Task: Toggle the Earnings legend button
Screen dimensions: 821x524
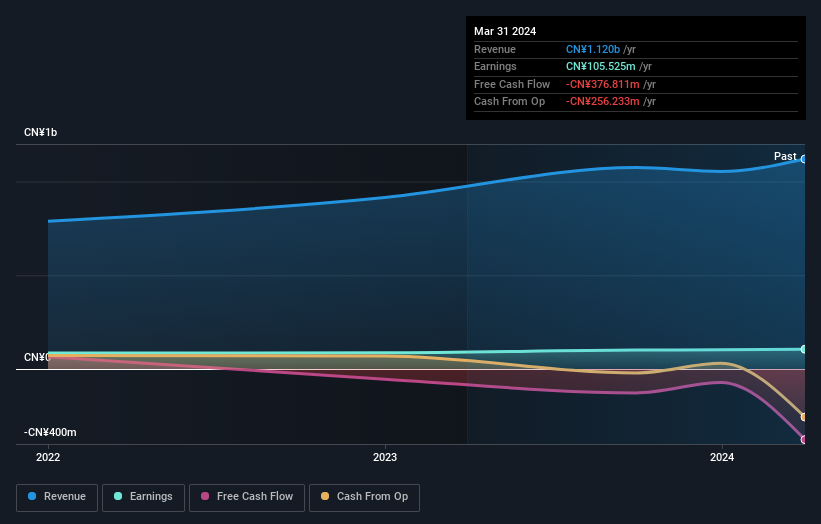Action: (x=143, y=497)
